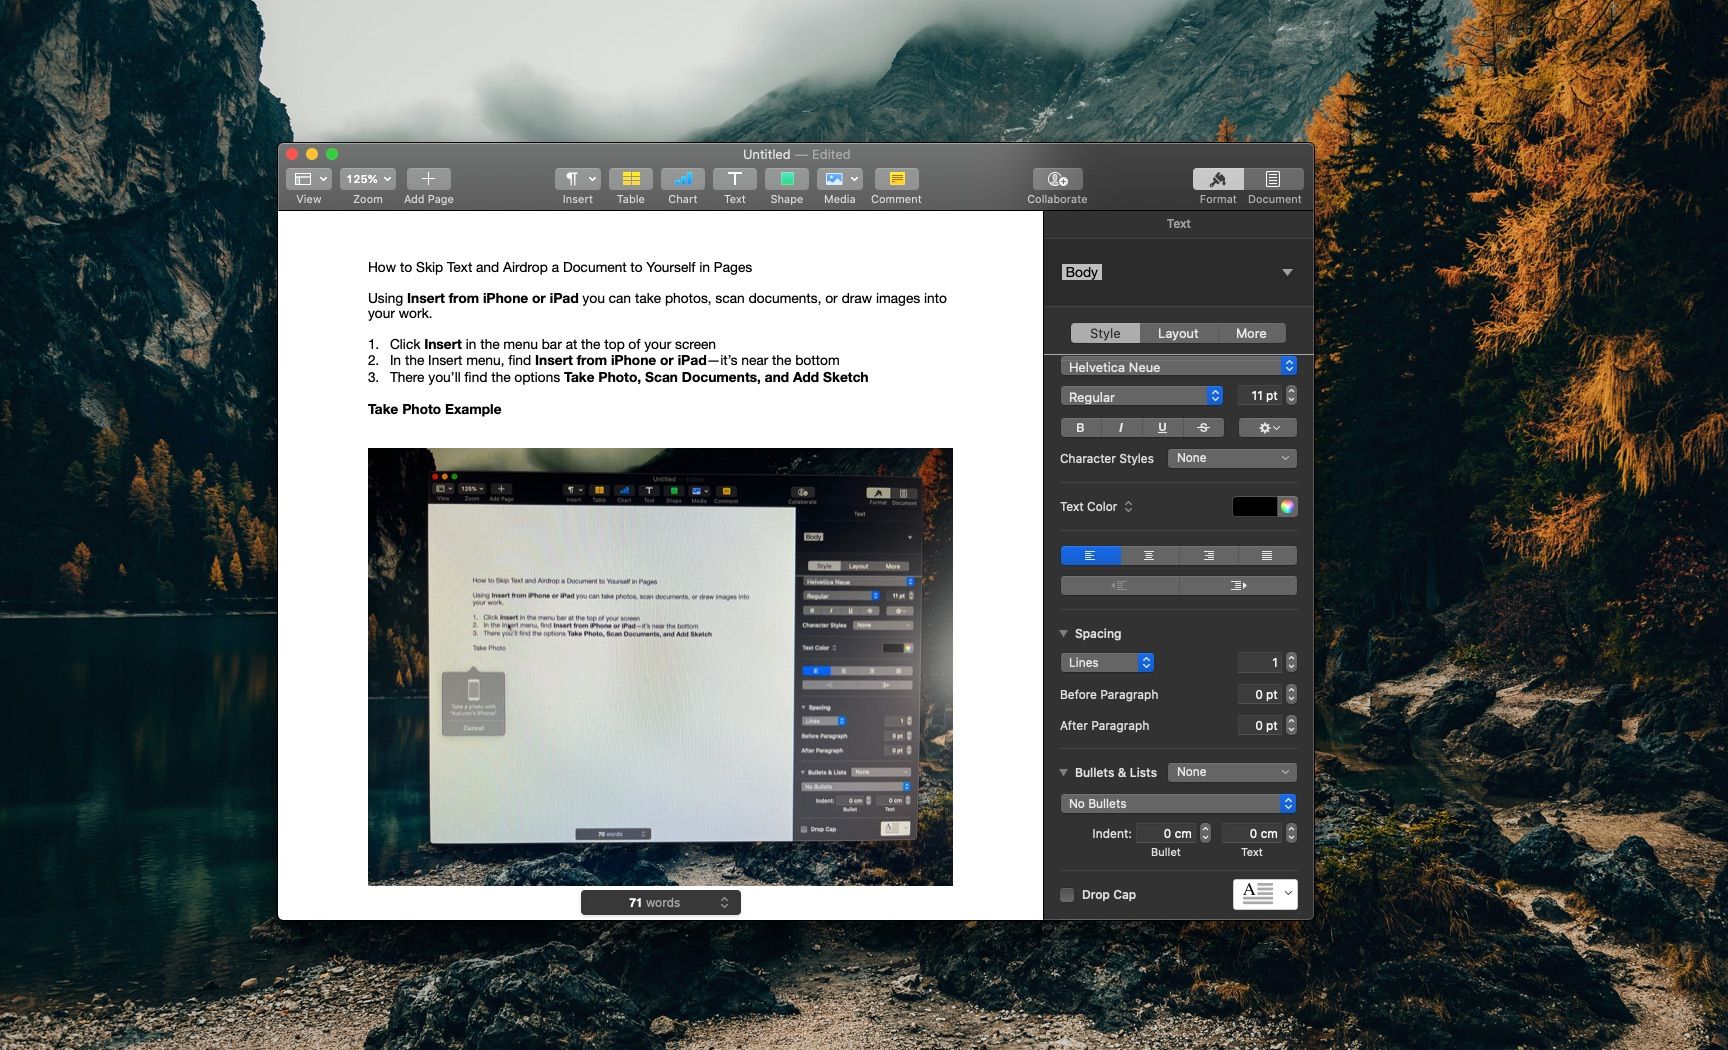Increase the paragraph indent
1728x1050 pixels.
tap(1238, 585)
